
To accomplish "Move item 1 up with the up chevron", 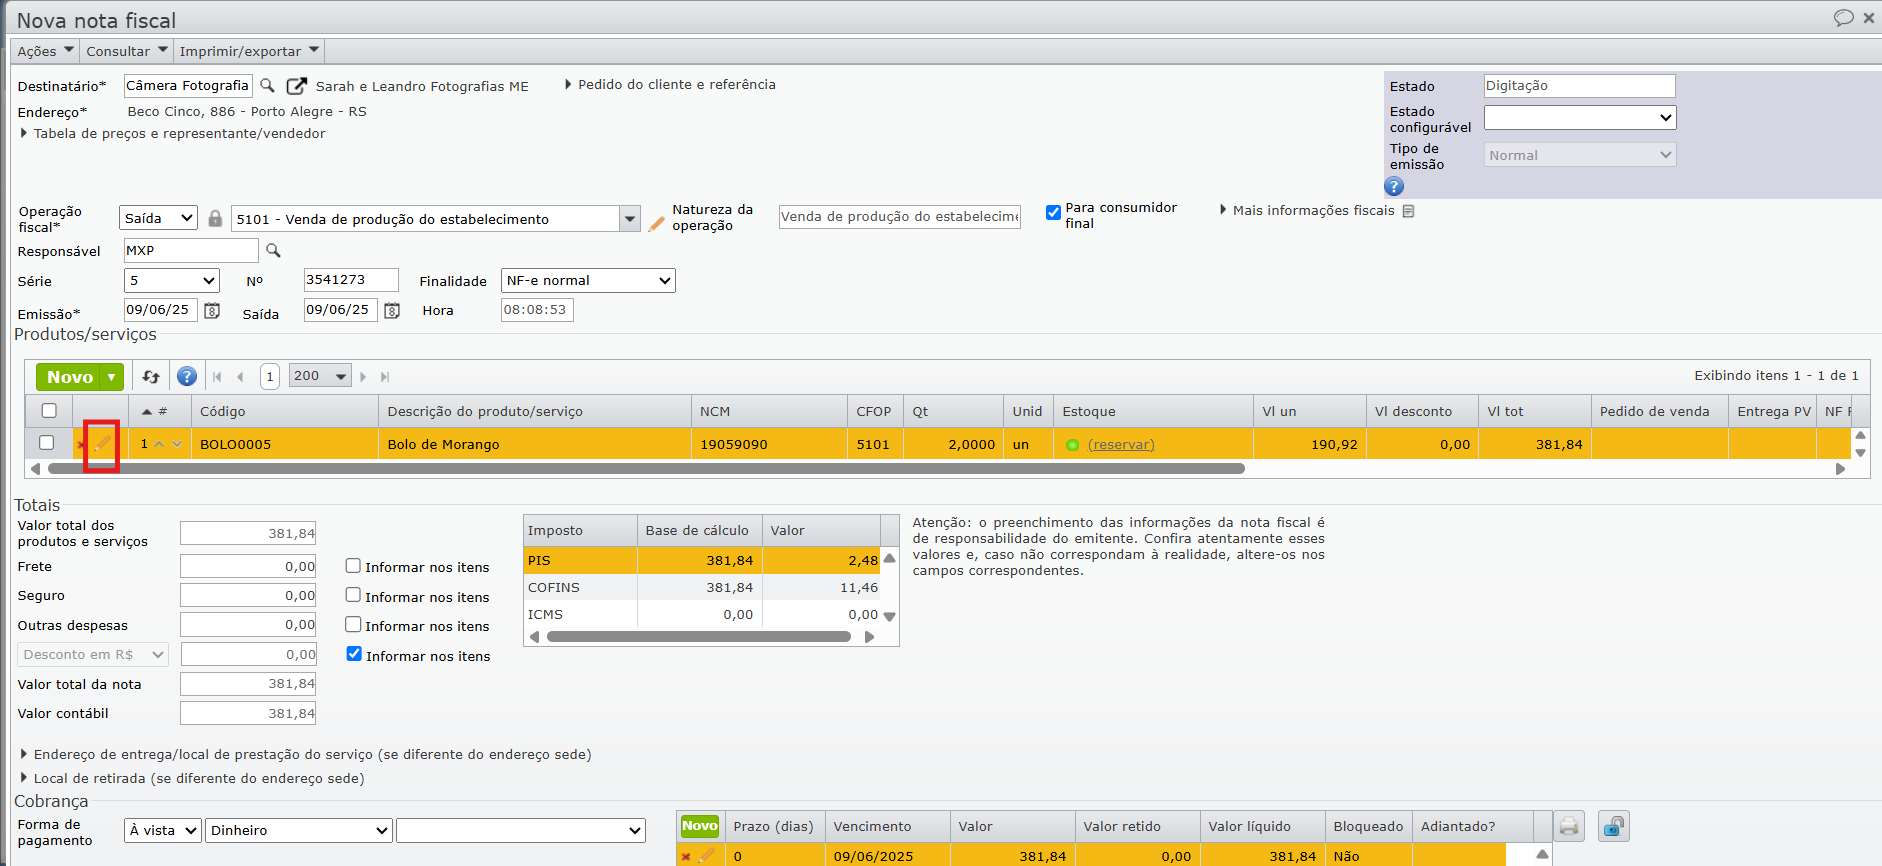I will [x=159, y=444].
